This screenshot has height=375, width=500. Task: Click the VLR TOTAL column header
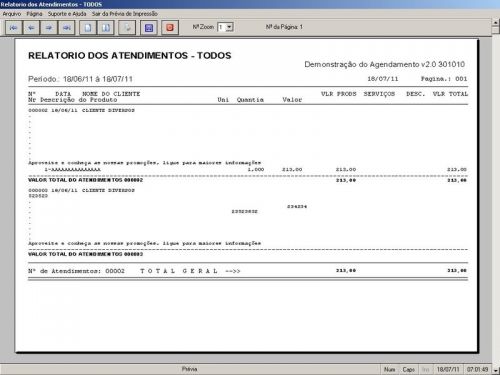[x=450, y=94]
